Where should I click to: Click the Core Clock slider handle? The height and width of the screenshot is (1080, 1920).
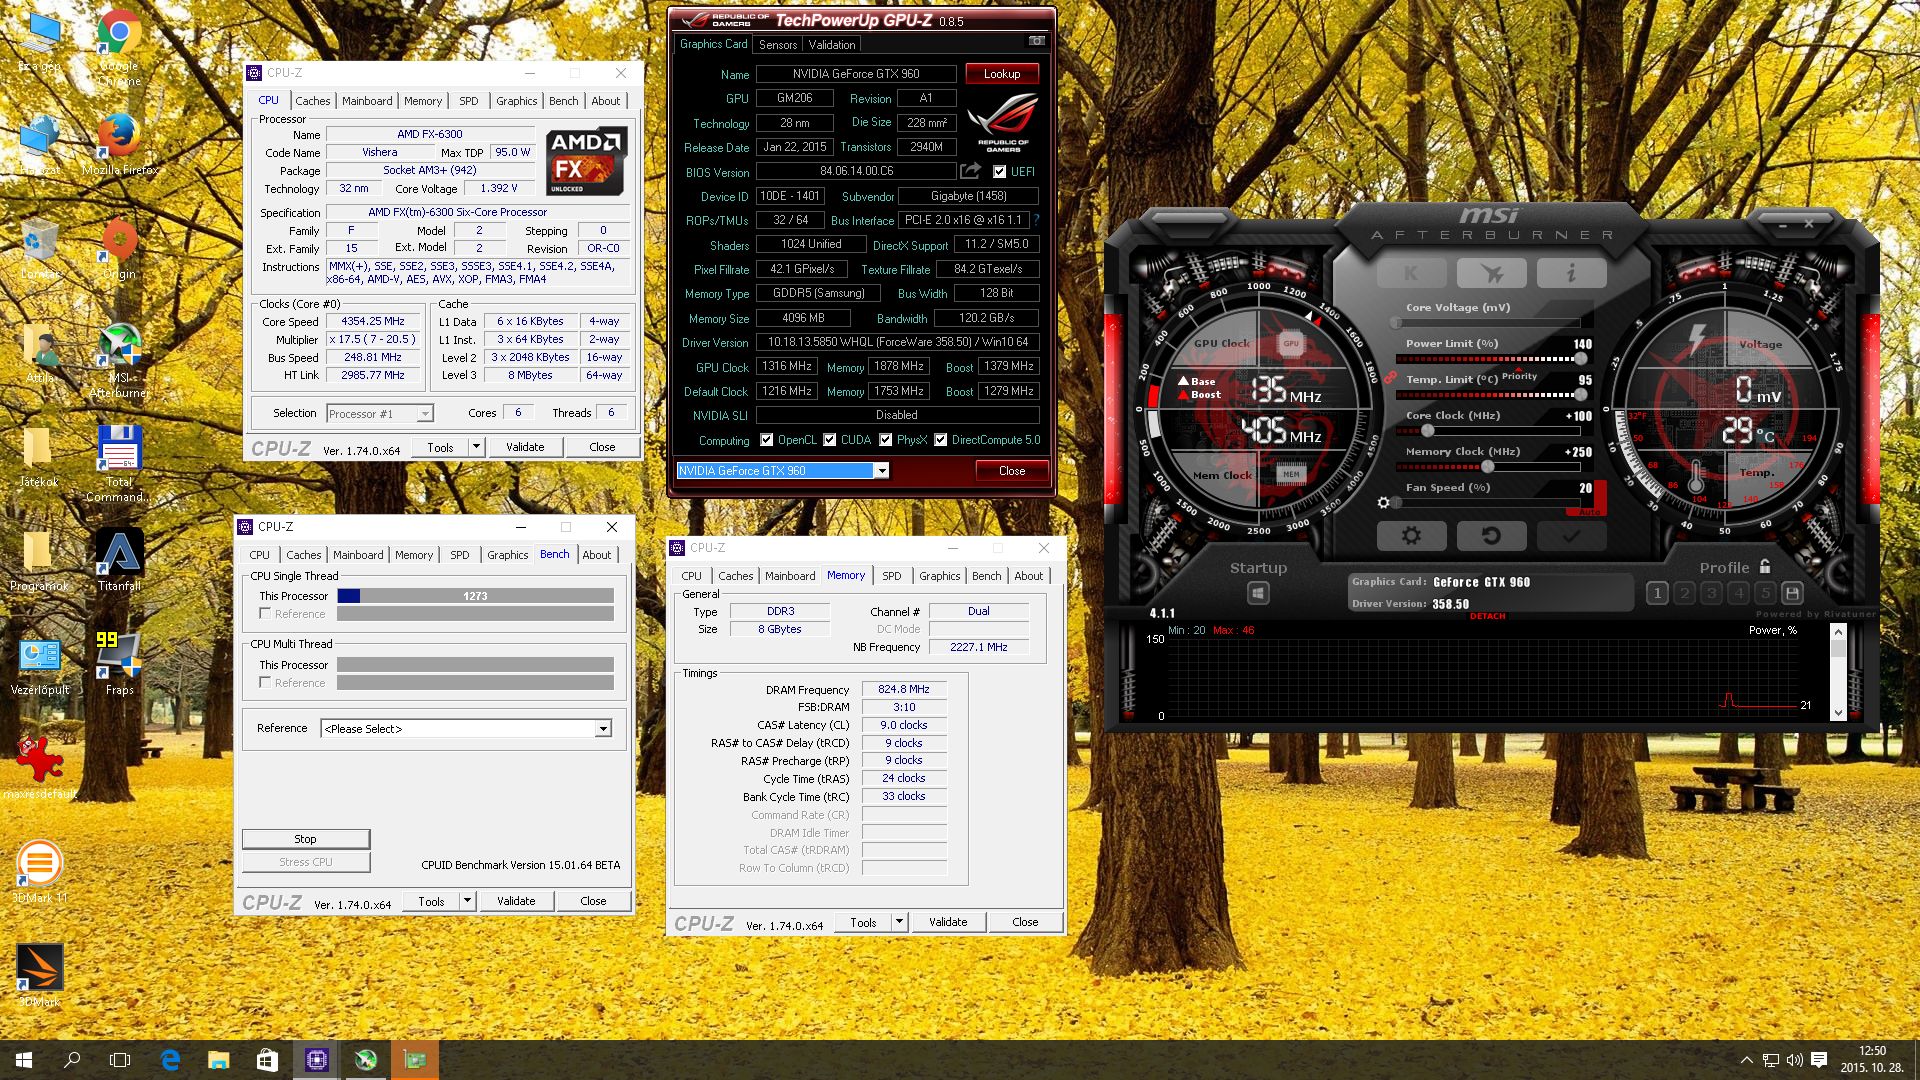pyautogui.click(x=1428, y=430)
